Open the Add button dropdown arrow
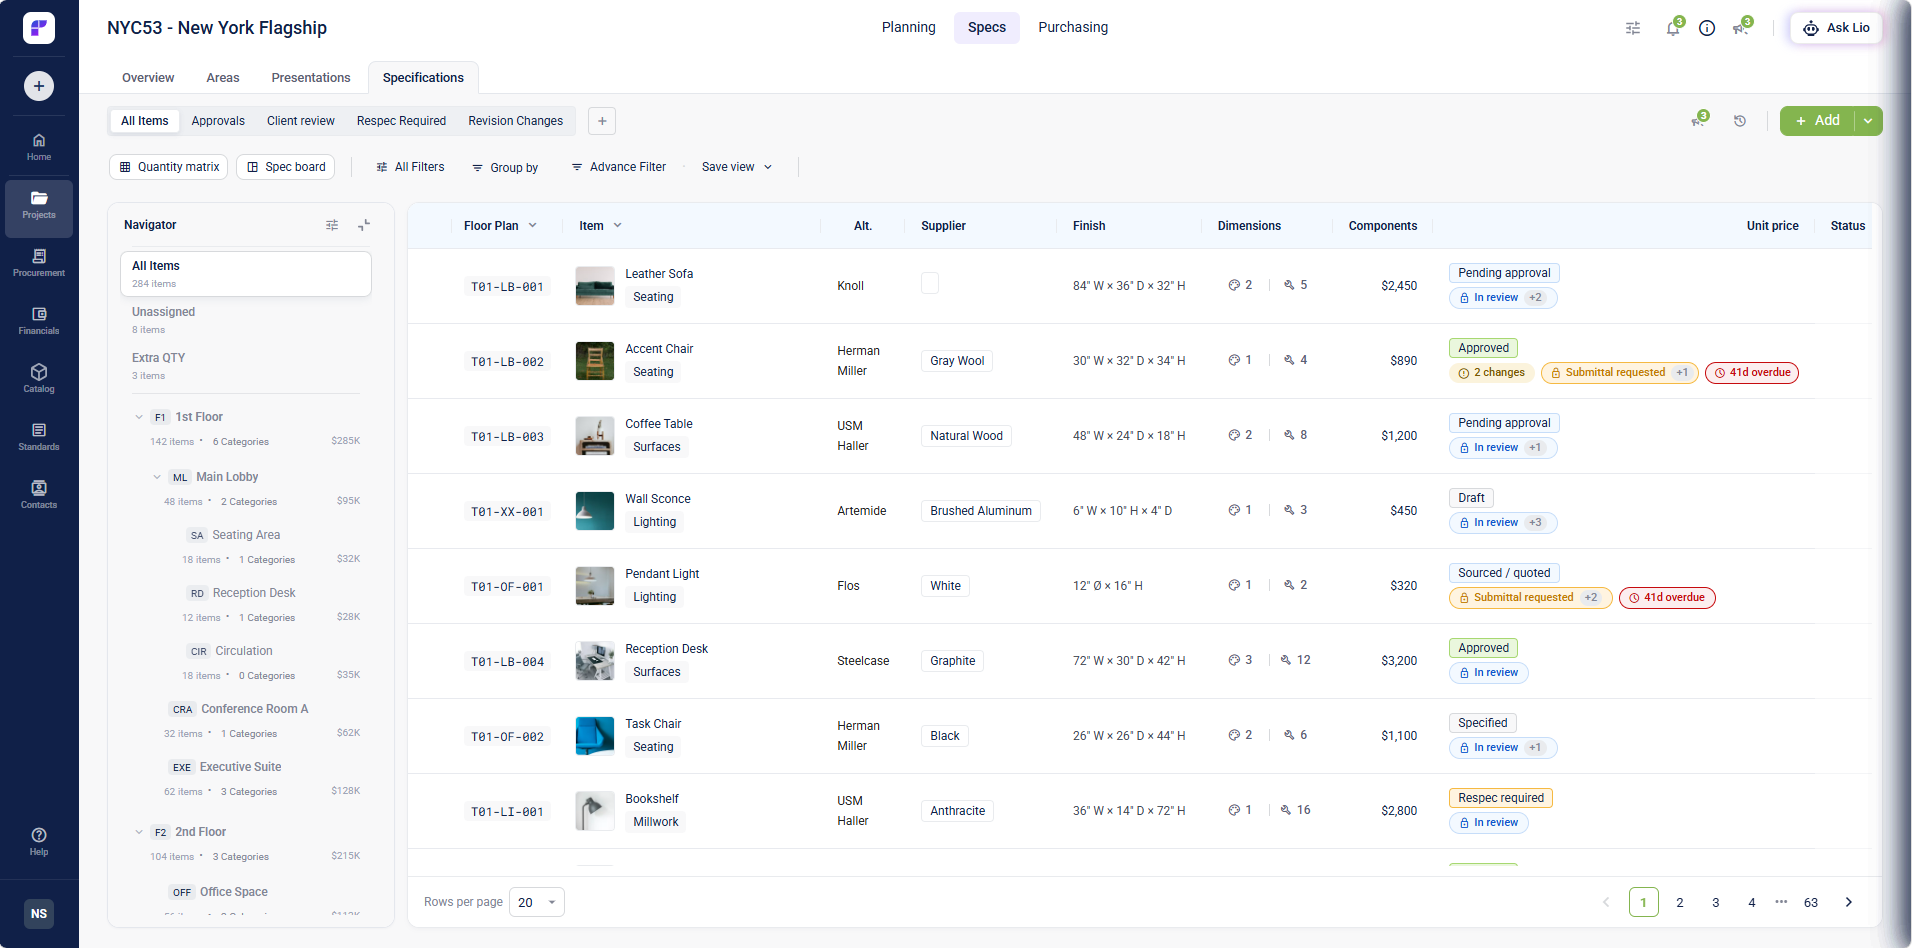Screen dimensions: 1912x948 pos(1868,121)
